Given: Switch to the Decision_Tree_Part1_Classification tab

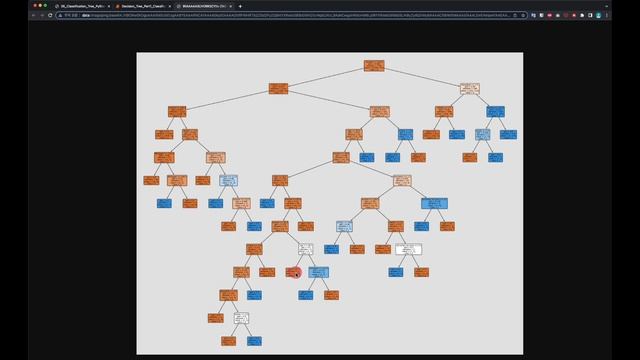Looking at the screenshot, I should pyautogui.click(x=142, y=6).
